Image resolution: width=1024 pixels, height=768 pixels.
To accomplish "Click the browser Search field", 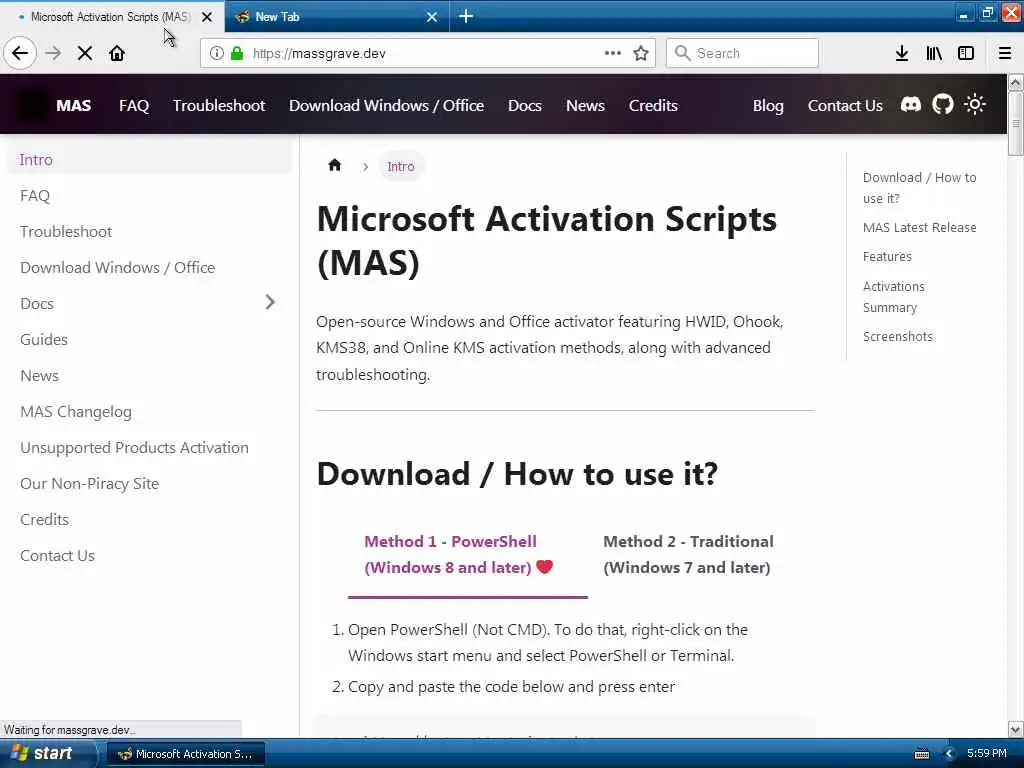I will [743, 53].
